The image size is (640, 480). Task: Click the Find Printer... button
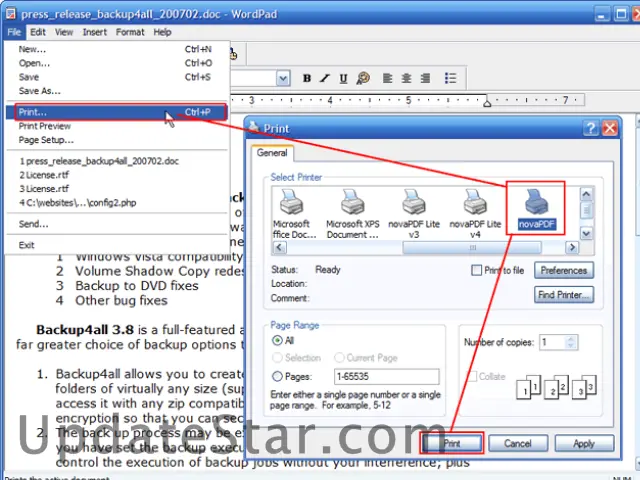(564, 295)
